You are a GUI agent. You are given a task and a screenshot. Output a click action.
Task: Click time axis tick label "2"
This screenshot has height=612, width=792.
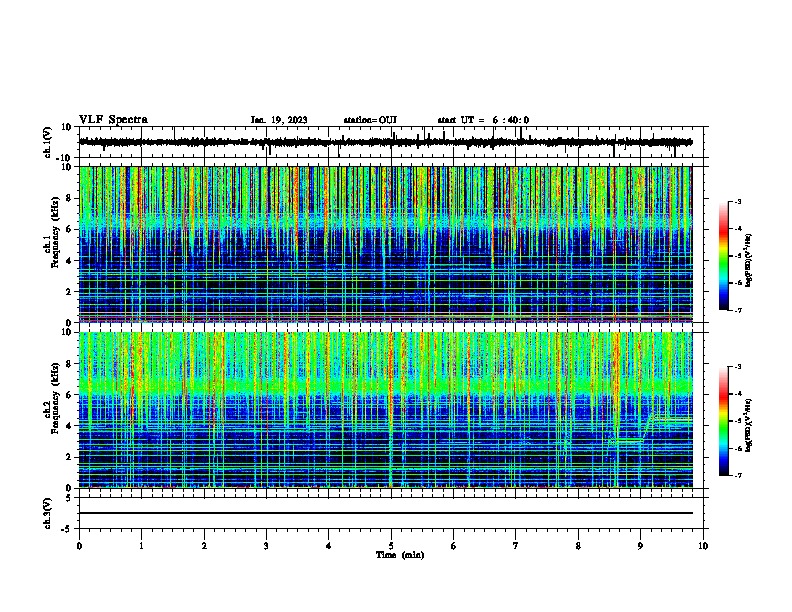coord(204,546)
